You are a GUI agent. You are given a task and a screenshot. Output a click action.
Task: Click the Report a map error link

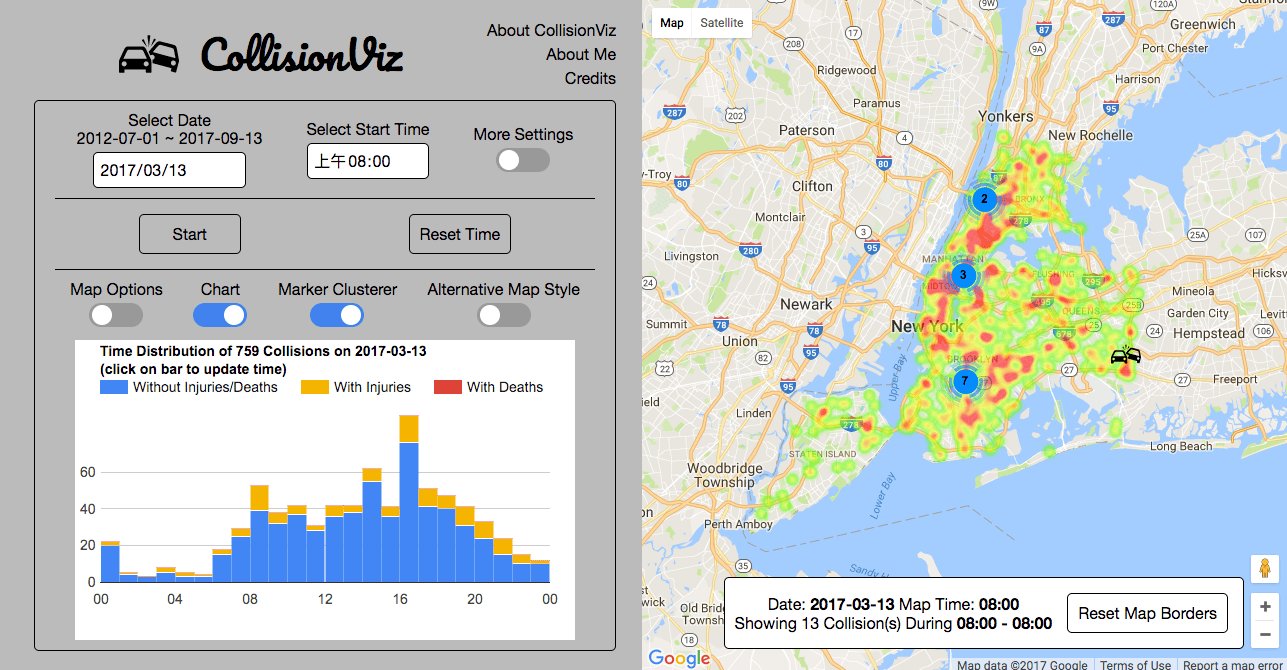(1232, 665)
